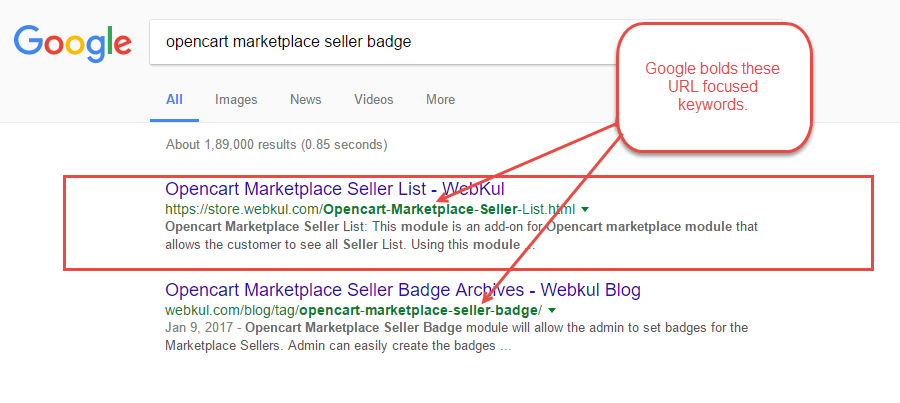The image size is (900, 403).
Task: Click the search box with the opencart query
Action: pyautogui.click(x=380, y=42)
